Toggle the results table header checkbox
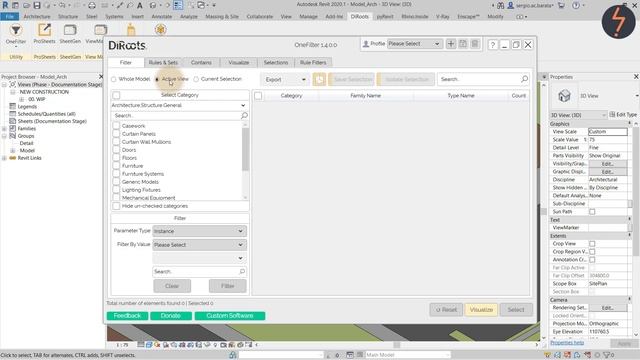Viewport: 640px width, 360px height. coord(258,96)
